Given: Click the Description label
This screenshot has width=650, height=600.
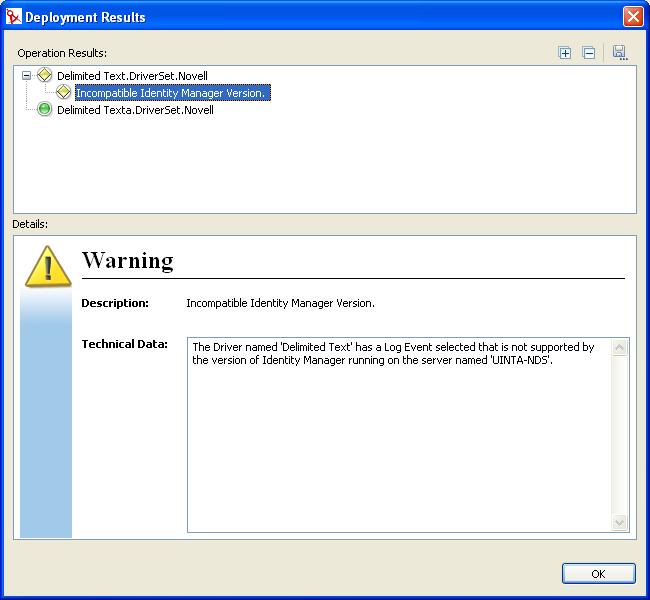Looking at the screenshot, I should point(115,303).
